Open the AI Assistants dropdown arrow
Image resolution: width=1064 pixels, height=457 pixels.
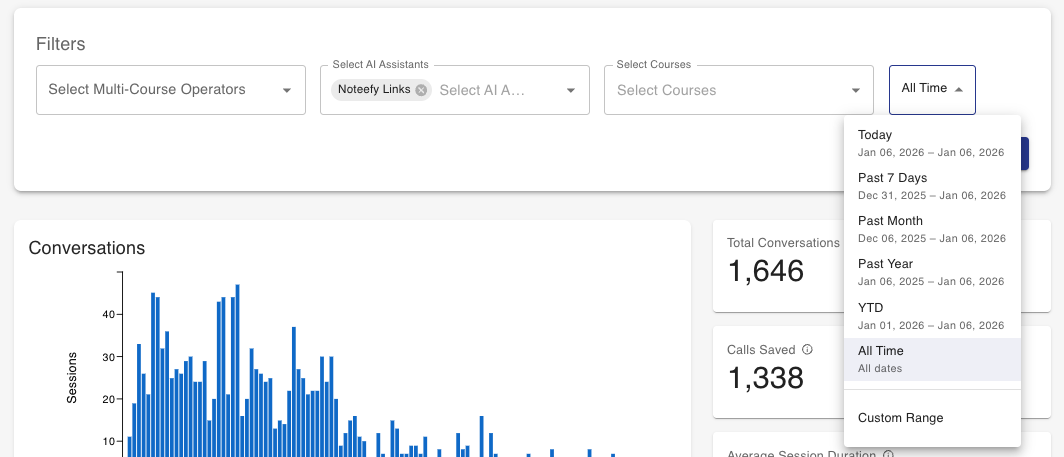[571, 90]
